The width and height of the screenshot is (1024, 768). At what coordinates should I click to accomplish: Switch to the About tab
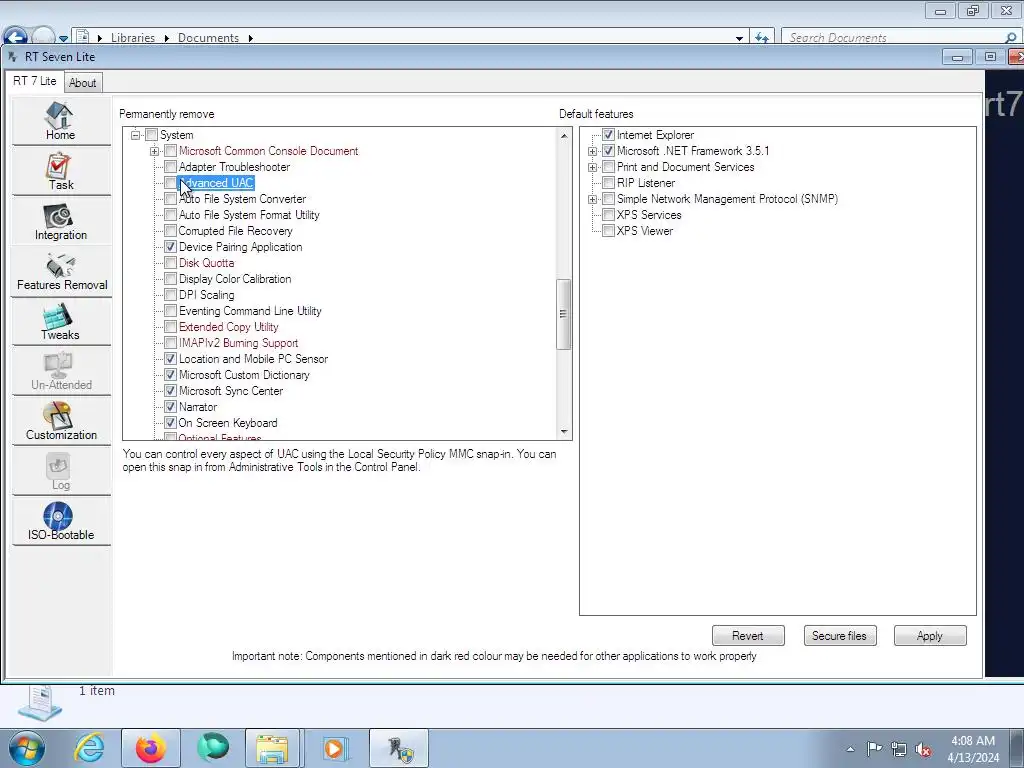click(x=82, y=83)
